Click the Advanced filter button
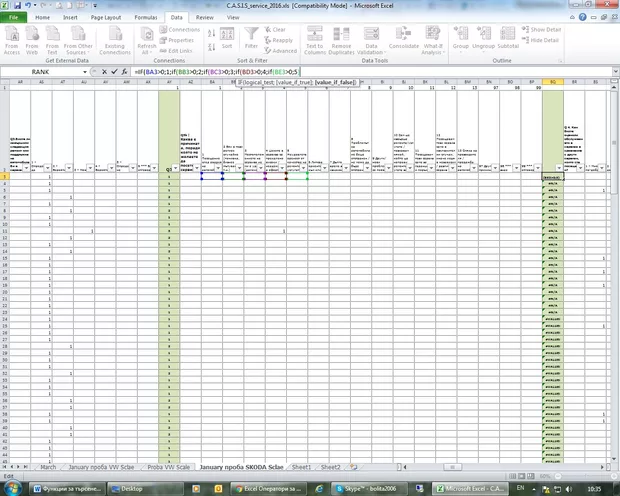620x496 pixels. [x=283, y=50]
